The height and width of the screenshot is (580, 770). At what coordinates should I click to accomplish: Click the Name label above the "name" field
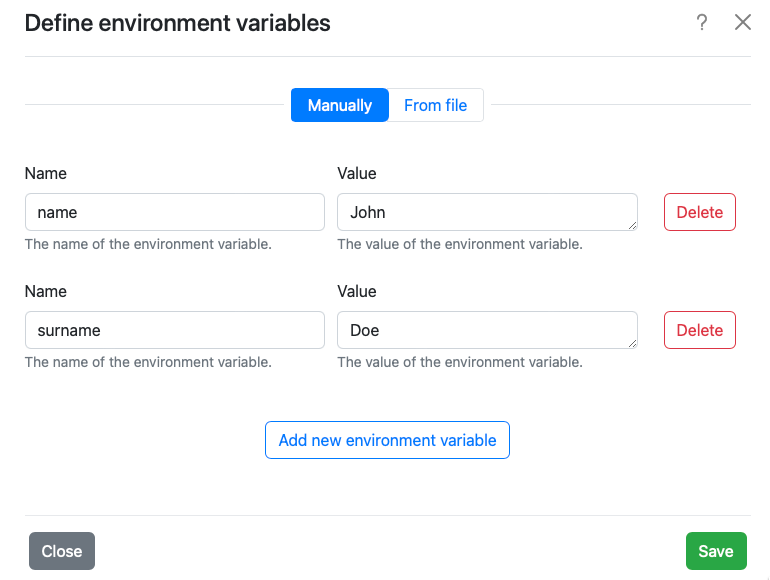46,173
